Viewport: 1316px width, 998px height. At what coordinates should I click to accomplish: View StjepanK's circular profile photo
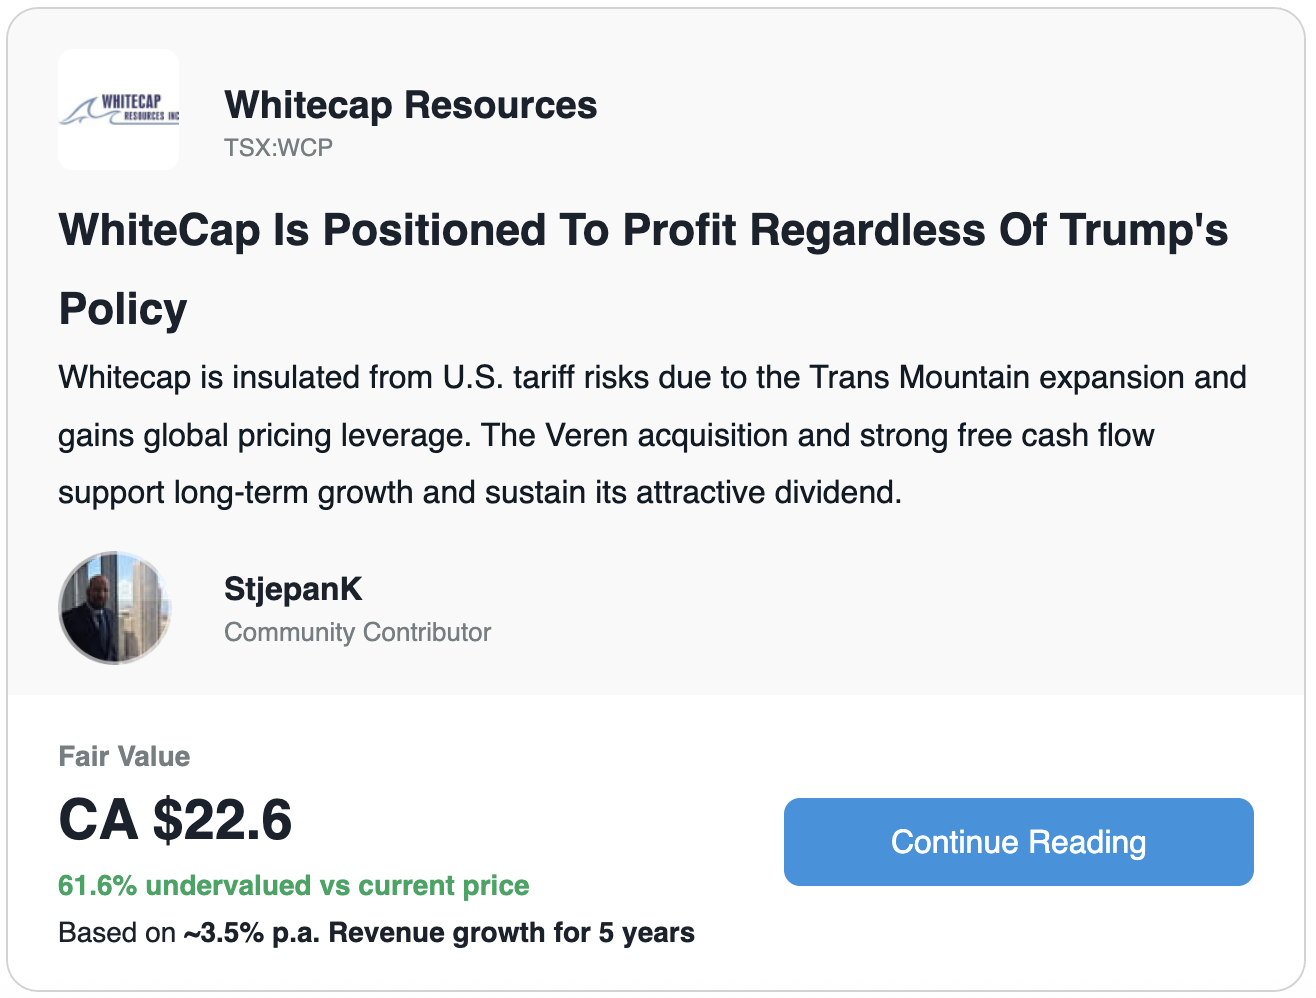115,607
